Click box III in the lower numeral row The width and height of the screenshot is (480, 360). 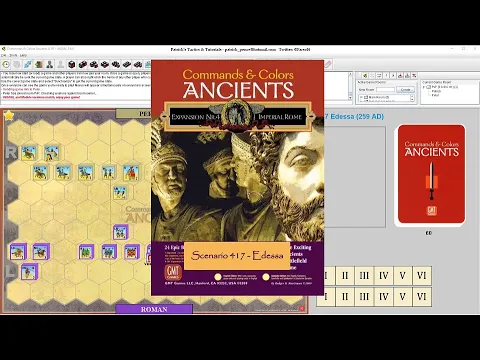click(x=364, y=297)
